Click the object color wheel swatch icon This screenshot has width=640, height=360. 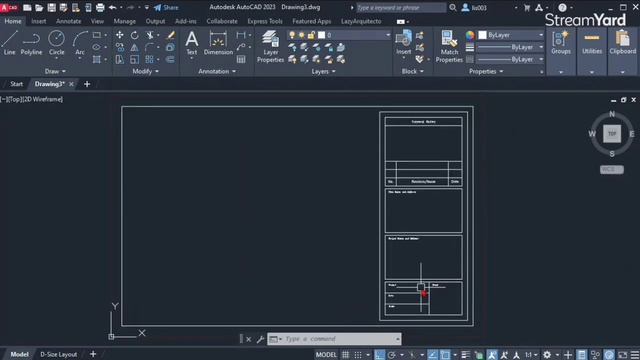point(470,36)
